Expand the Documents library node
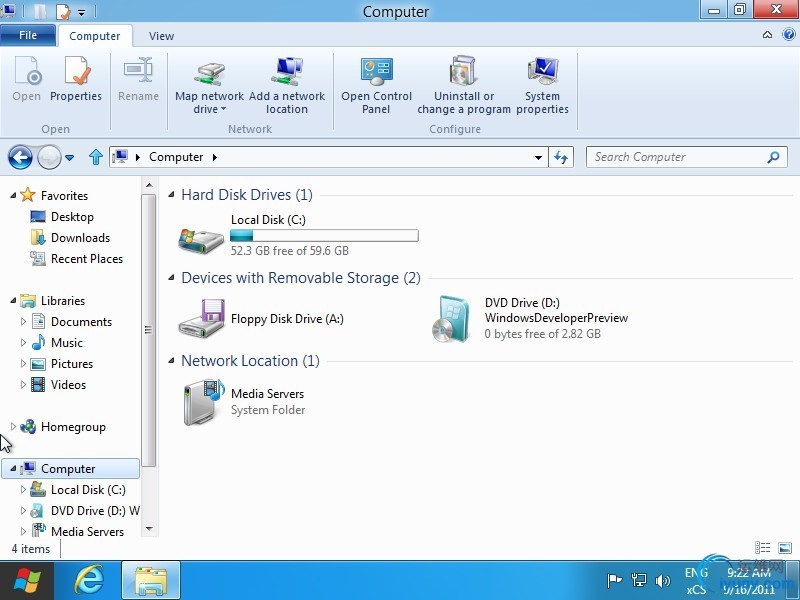Image resolution: width=800 pixels, height=600 pixels. click(23, 321)
